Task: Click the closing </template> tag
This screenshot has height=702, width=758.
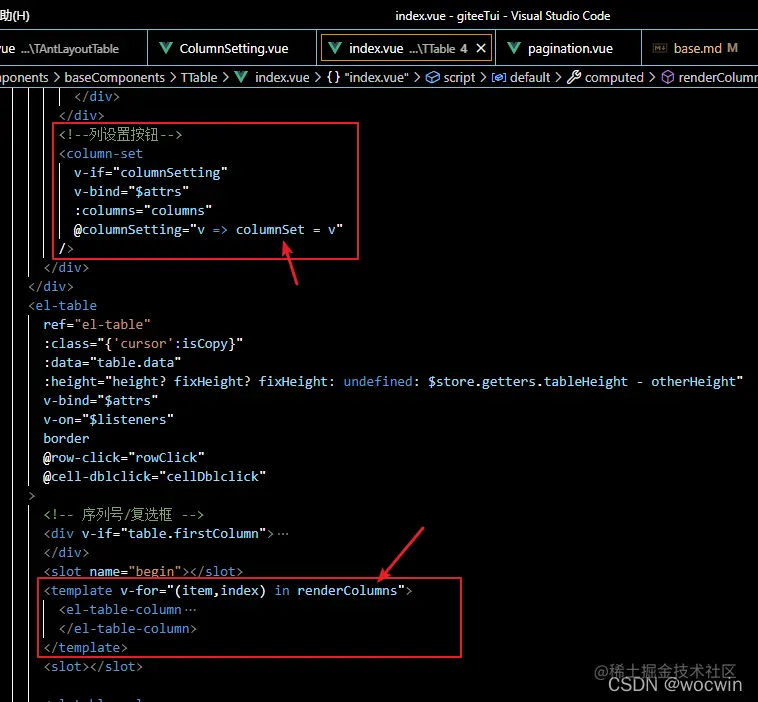Action: (86, 648)
